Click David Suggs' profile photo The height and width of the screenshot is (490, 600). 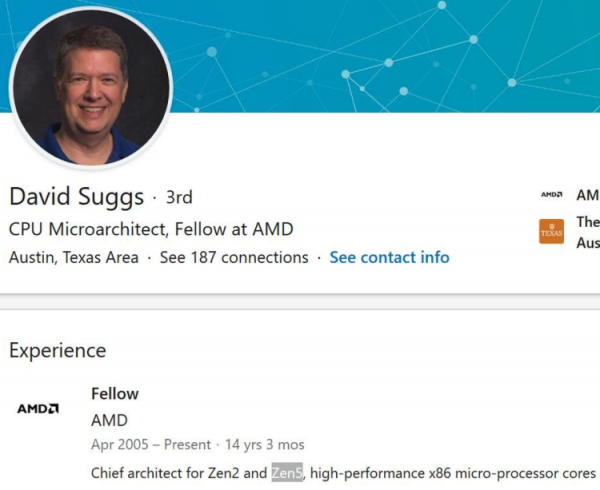click(x=91, y=88)
